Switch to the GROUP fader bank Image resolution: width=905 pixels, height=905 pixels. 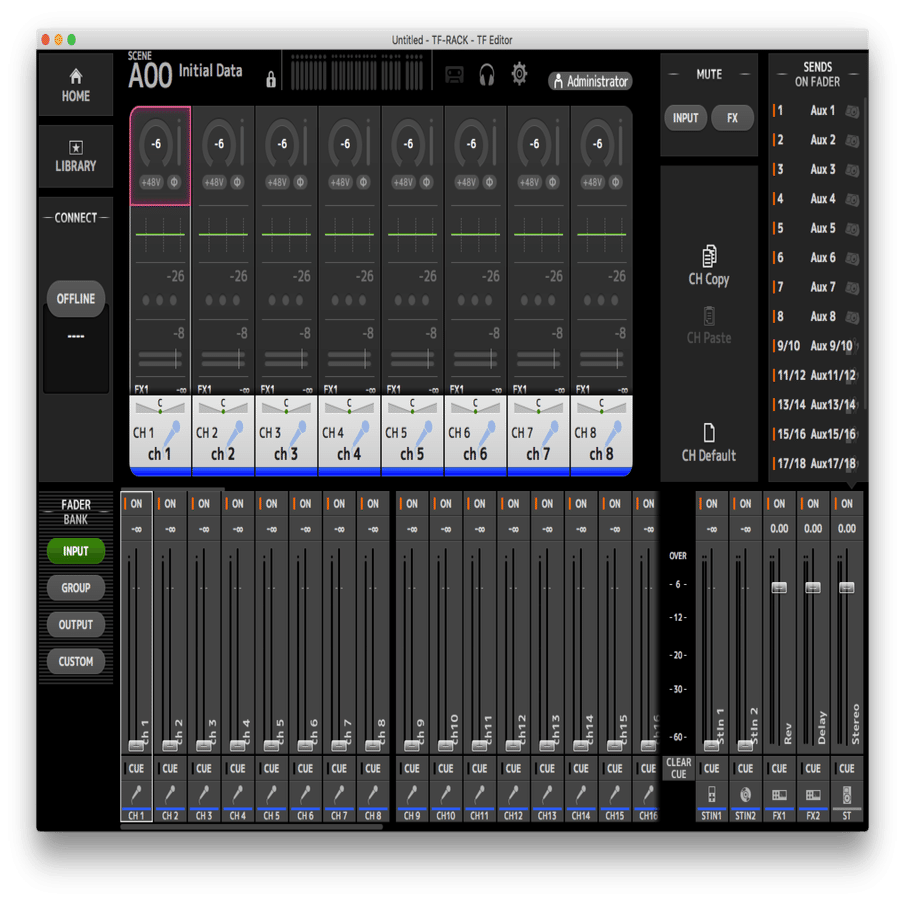[76, 587]
